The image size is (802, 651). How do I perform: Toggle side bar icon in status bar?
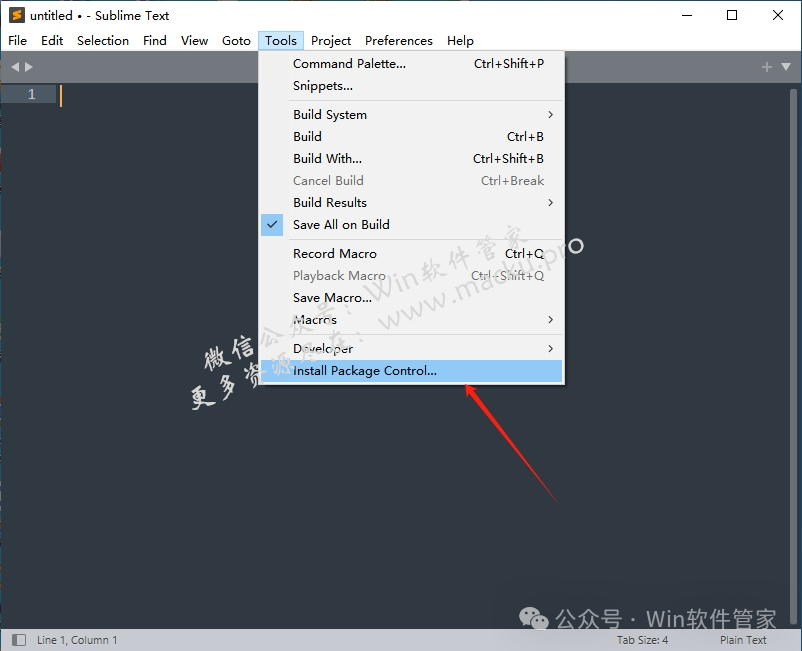19,640
